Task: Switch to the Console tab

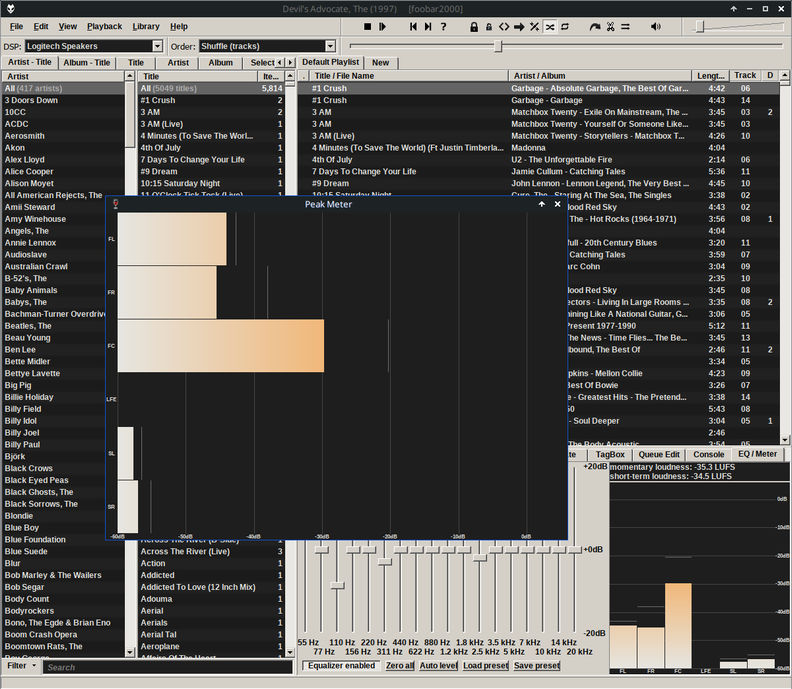Action: click(x=709, y=454)
